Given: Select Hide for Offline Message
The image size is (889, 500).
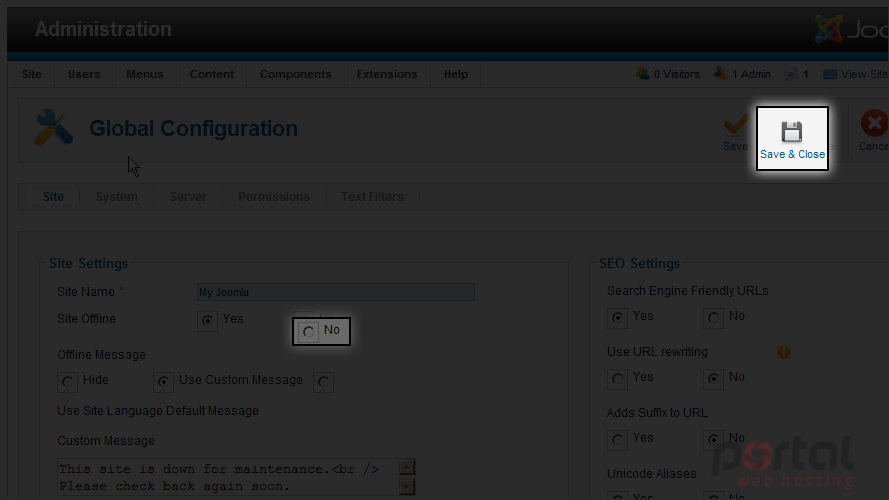Looking at the screenshot, I should (x=67, y=382).
